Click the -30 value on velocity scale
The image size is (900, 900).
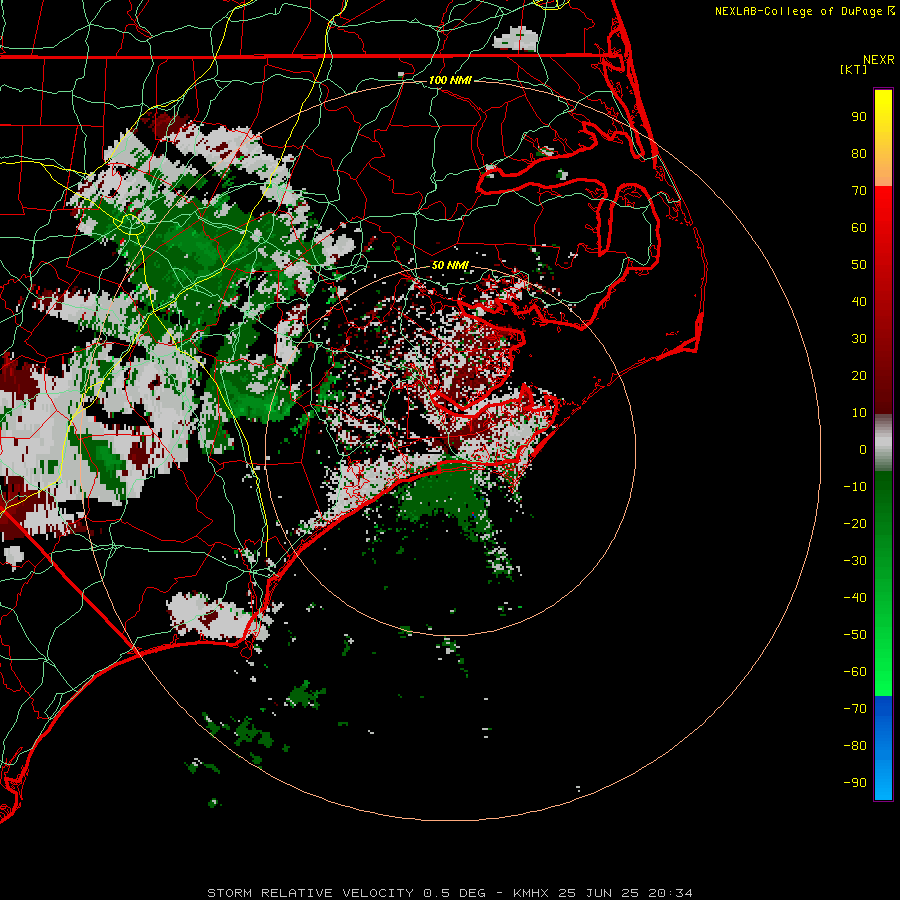[x=855, y=561]
